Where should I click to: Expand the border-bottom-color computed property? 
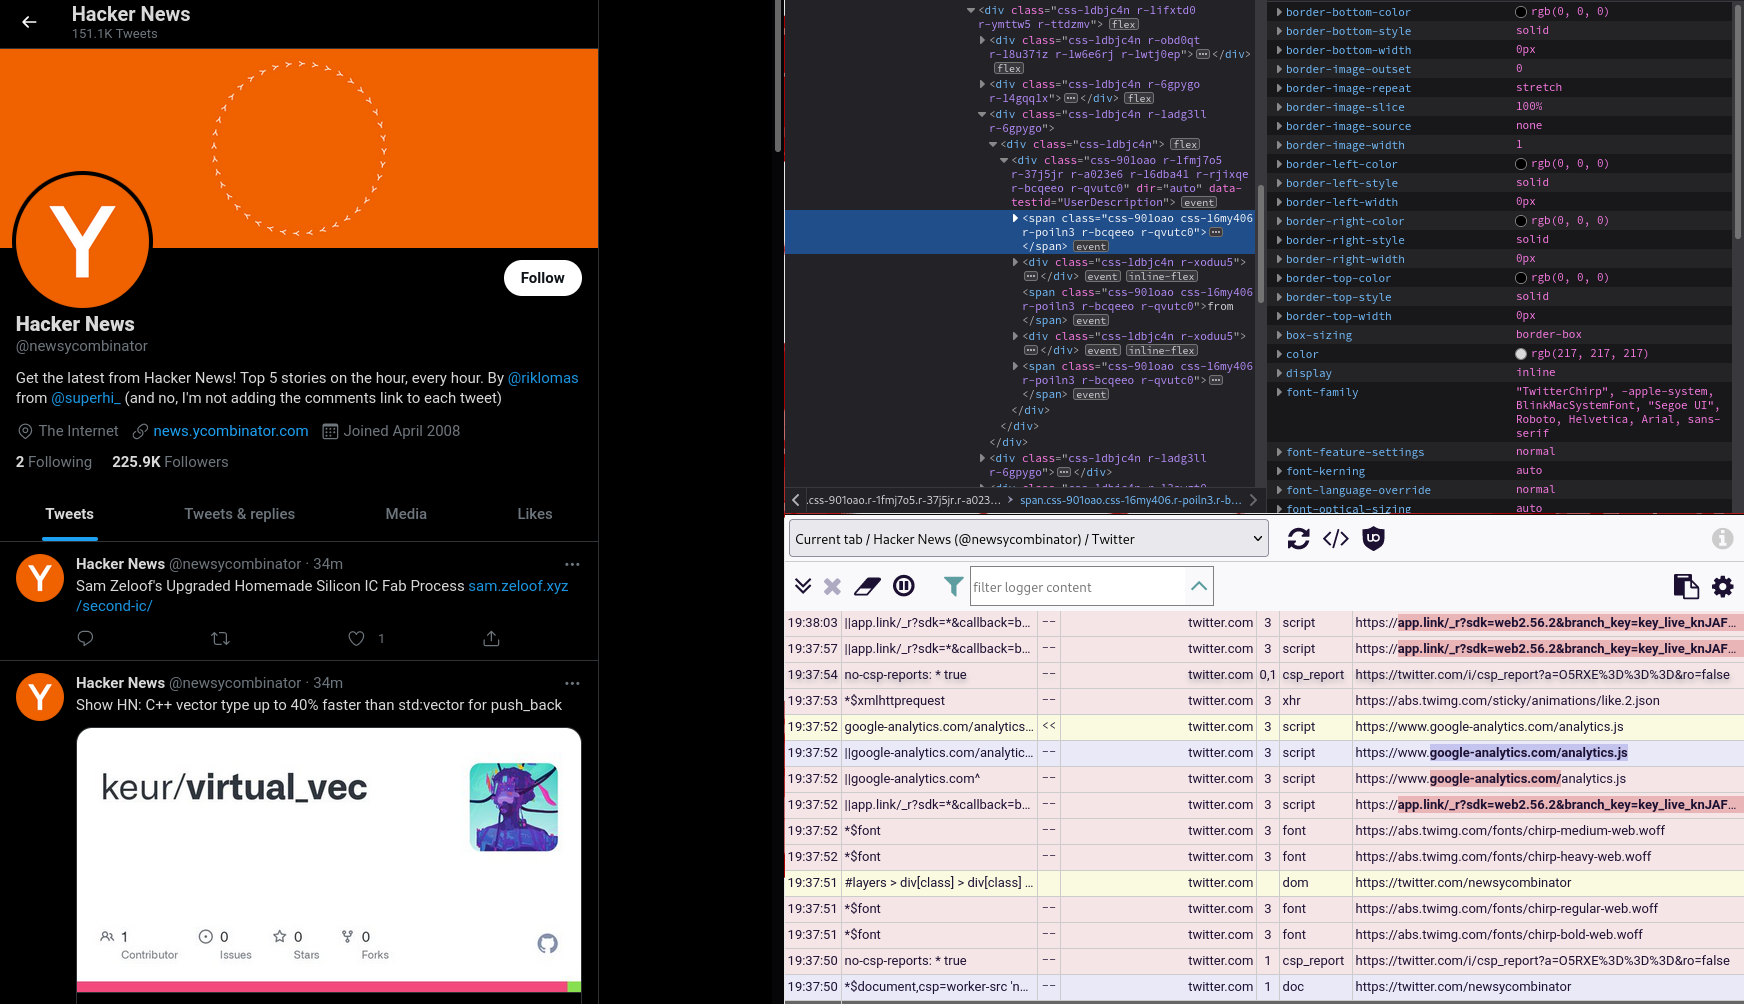point(1279,12)
